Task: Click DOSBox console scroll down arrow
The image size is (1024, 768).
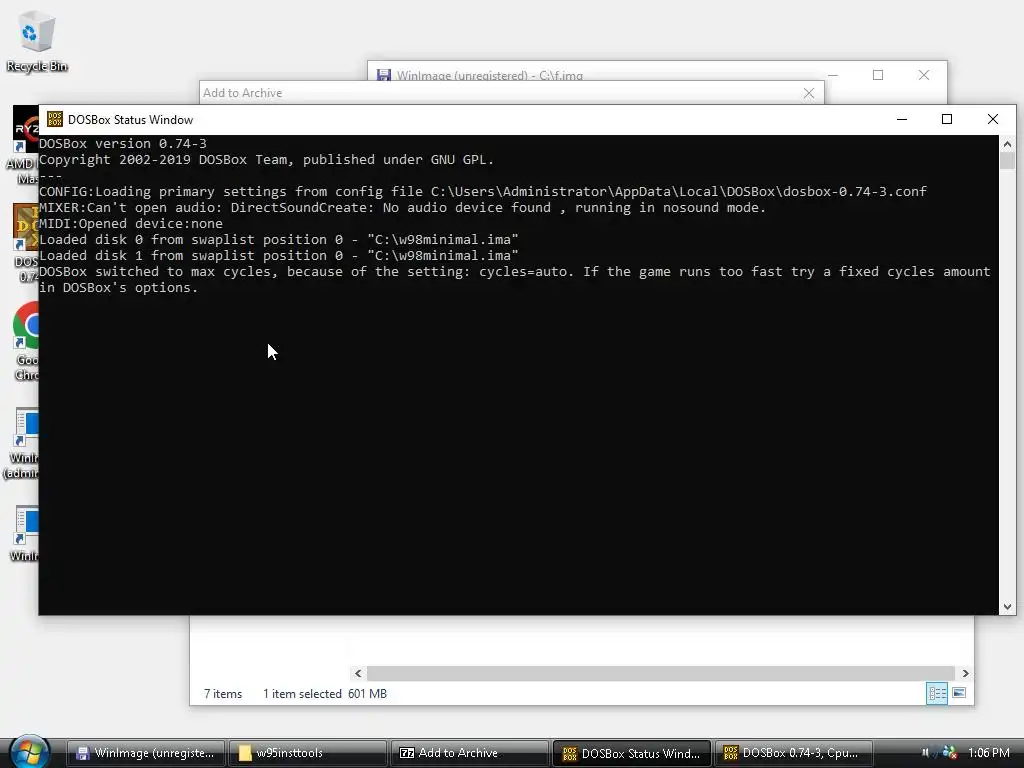Action: 1007,607
